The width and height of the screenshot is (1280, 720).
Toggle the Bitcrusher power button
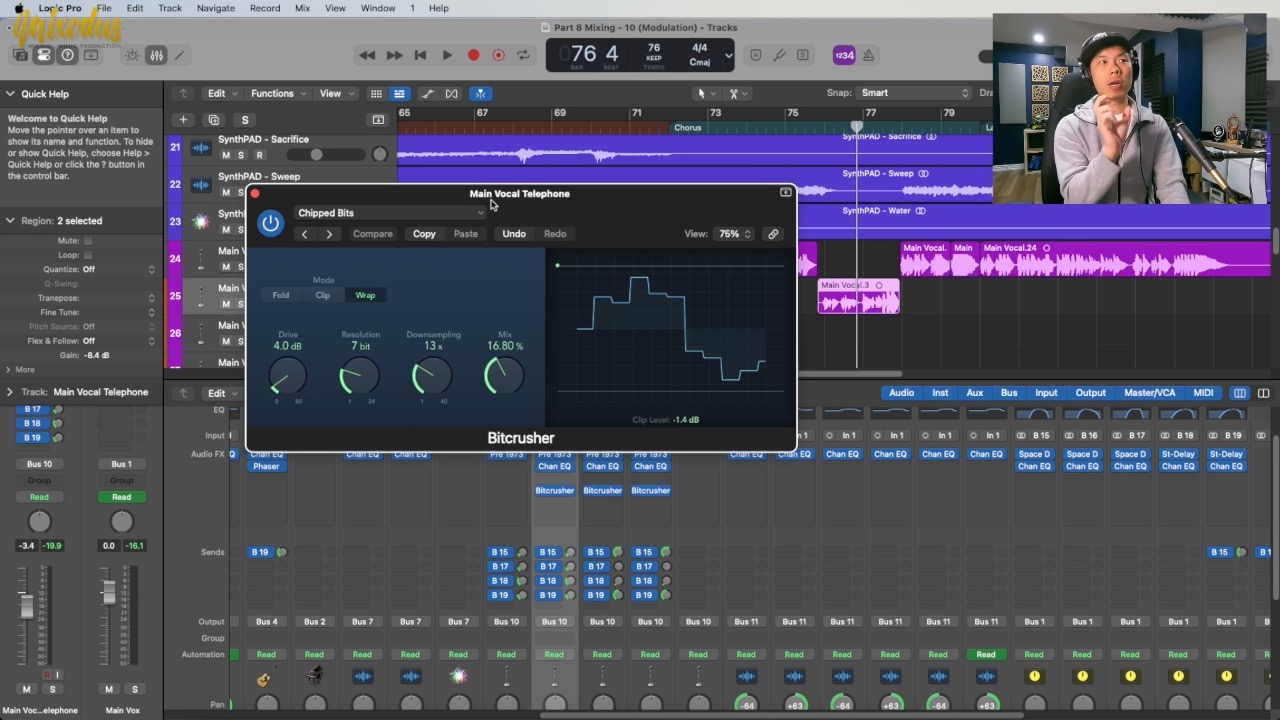pyautogui.click(x=270, y=223)
